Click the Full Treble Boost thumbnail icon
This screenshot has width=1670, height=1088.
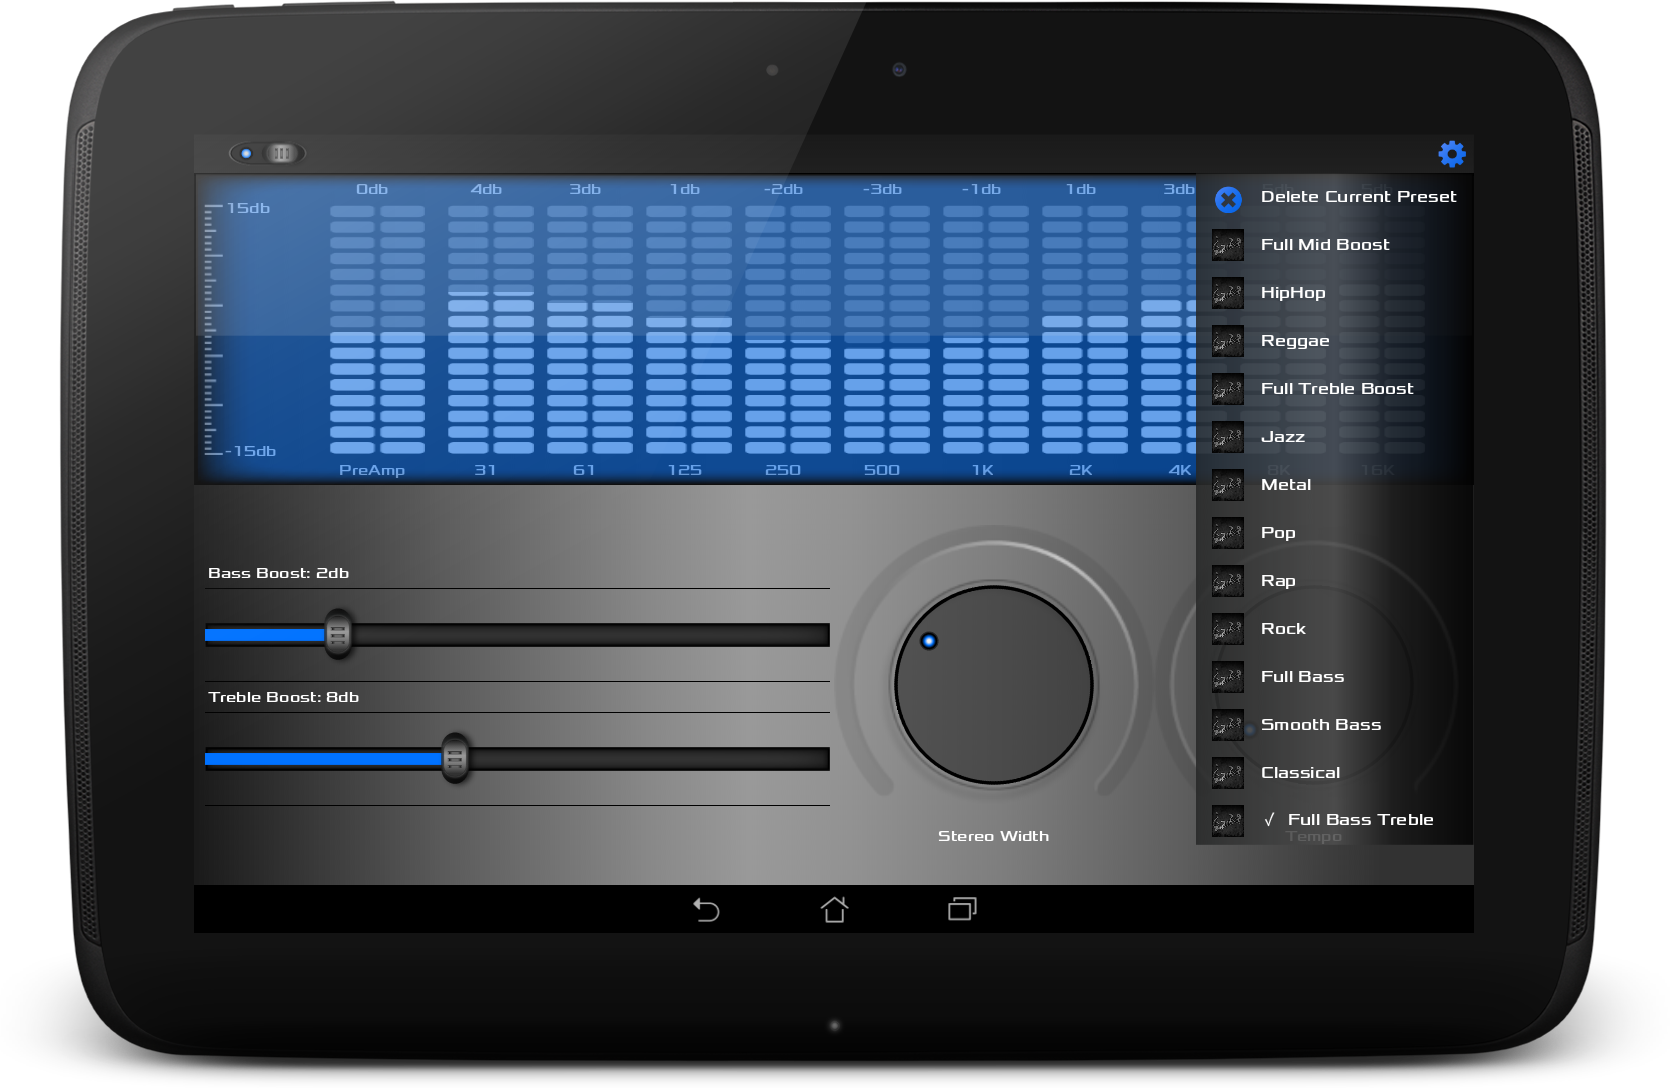click(x=1228, y=389)
